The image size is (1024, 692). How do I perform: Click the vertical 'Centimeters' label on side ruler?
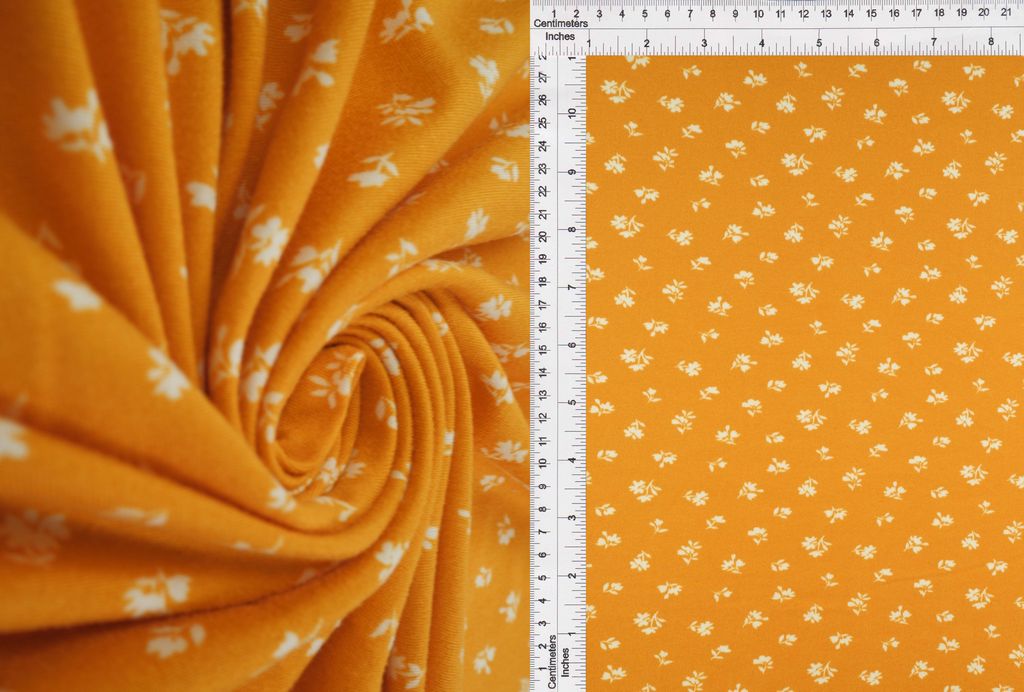click(552, 661)
